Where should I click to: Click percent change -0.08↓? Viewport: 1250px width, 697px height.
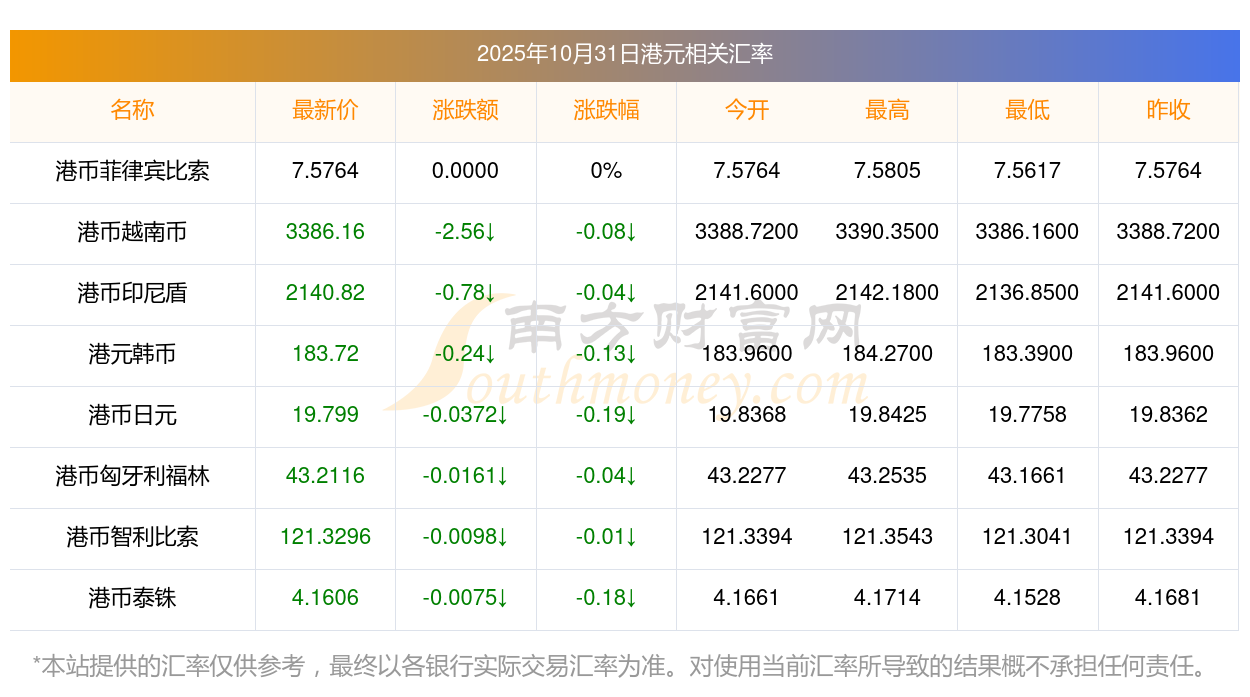606,232
